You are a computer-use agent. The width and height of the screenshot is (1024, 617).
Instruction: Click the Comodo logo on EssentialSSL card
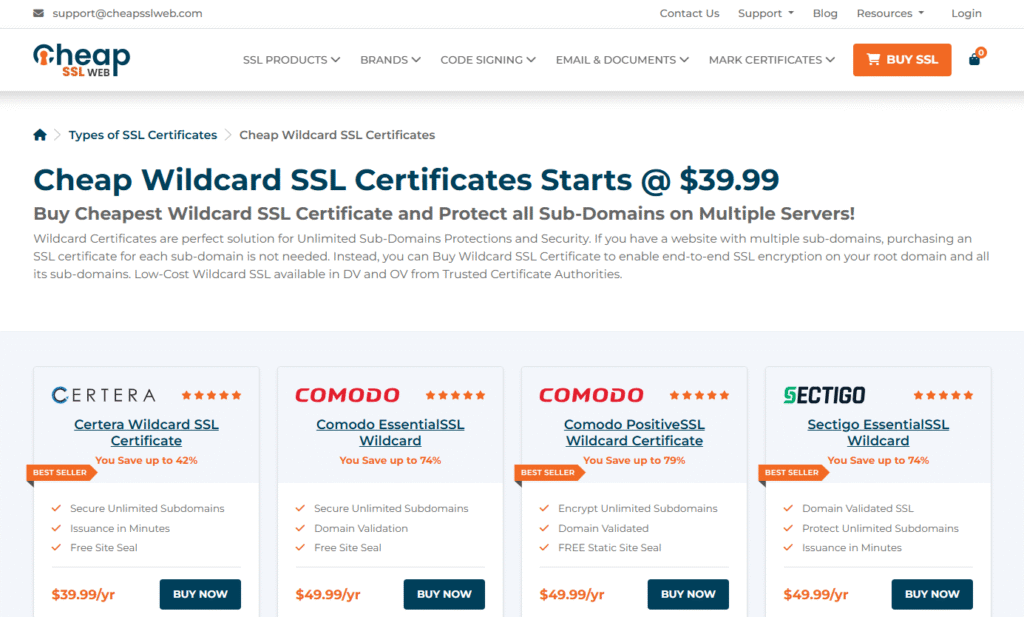point(347,395)
